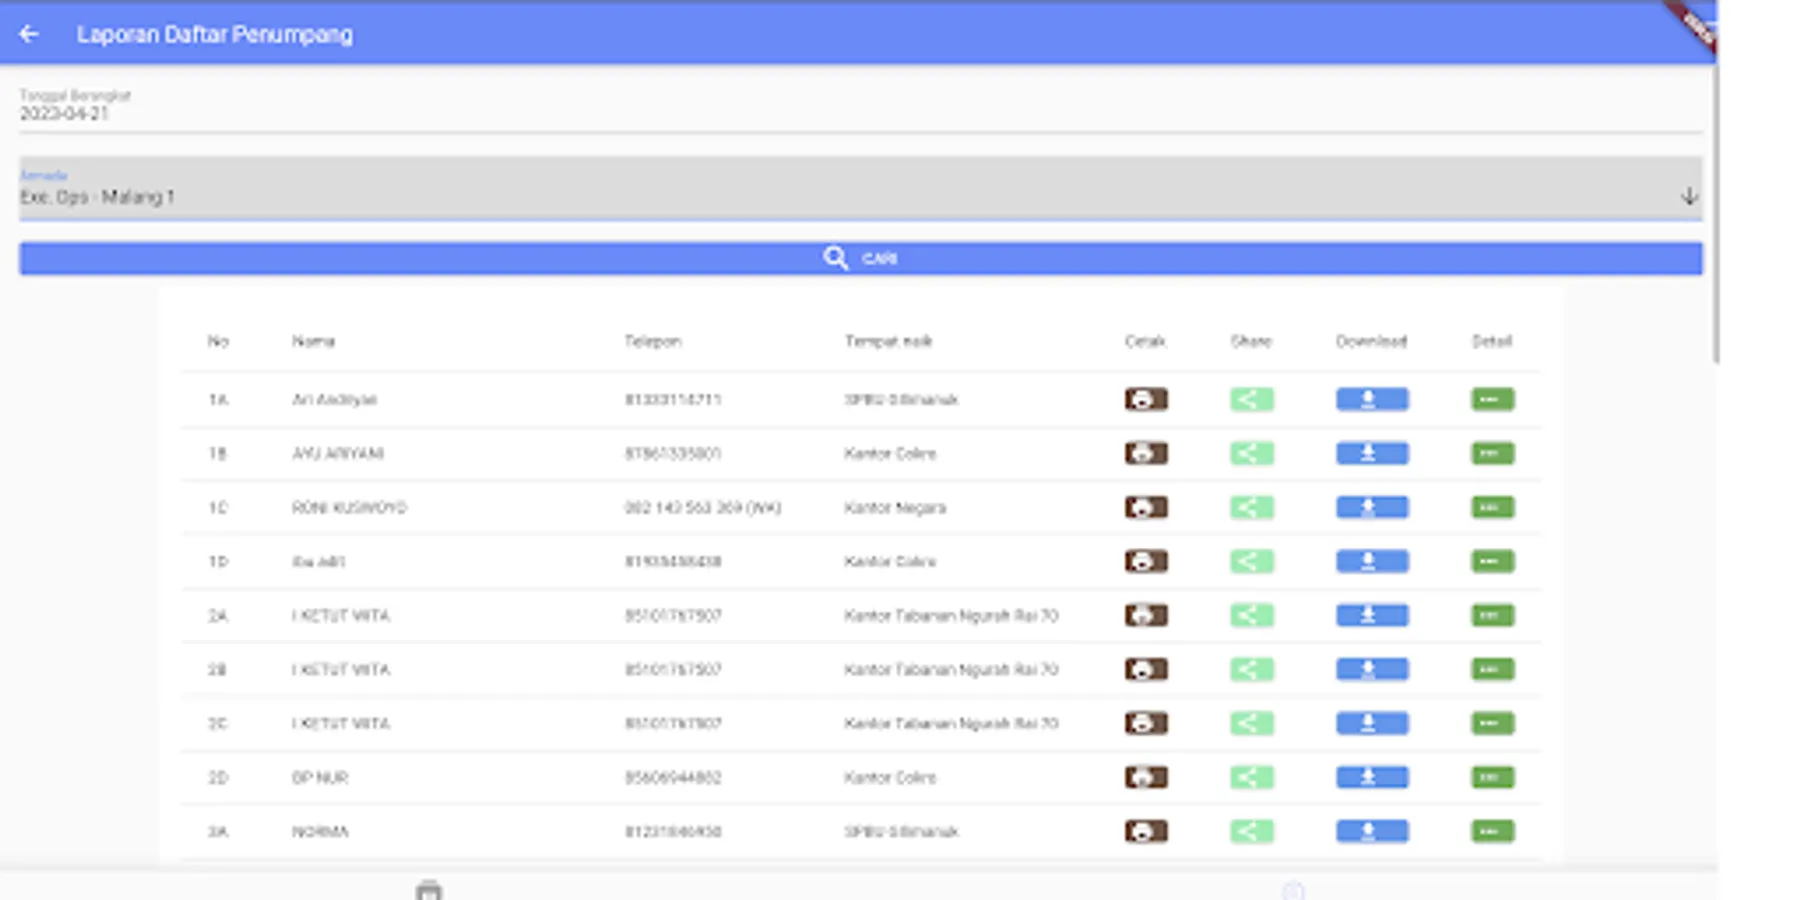
Task: Share passenger entry for seat 2C
Action: click(x=1252, y=724)
